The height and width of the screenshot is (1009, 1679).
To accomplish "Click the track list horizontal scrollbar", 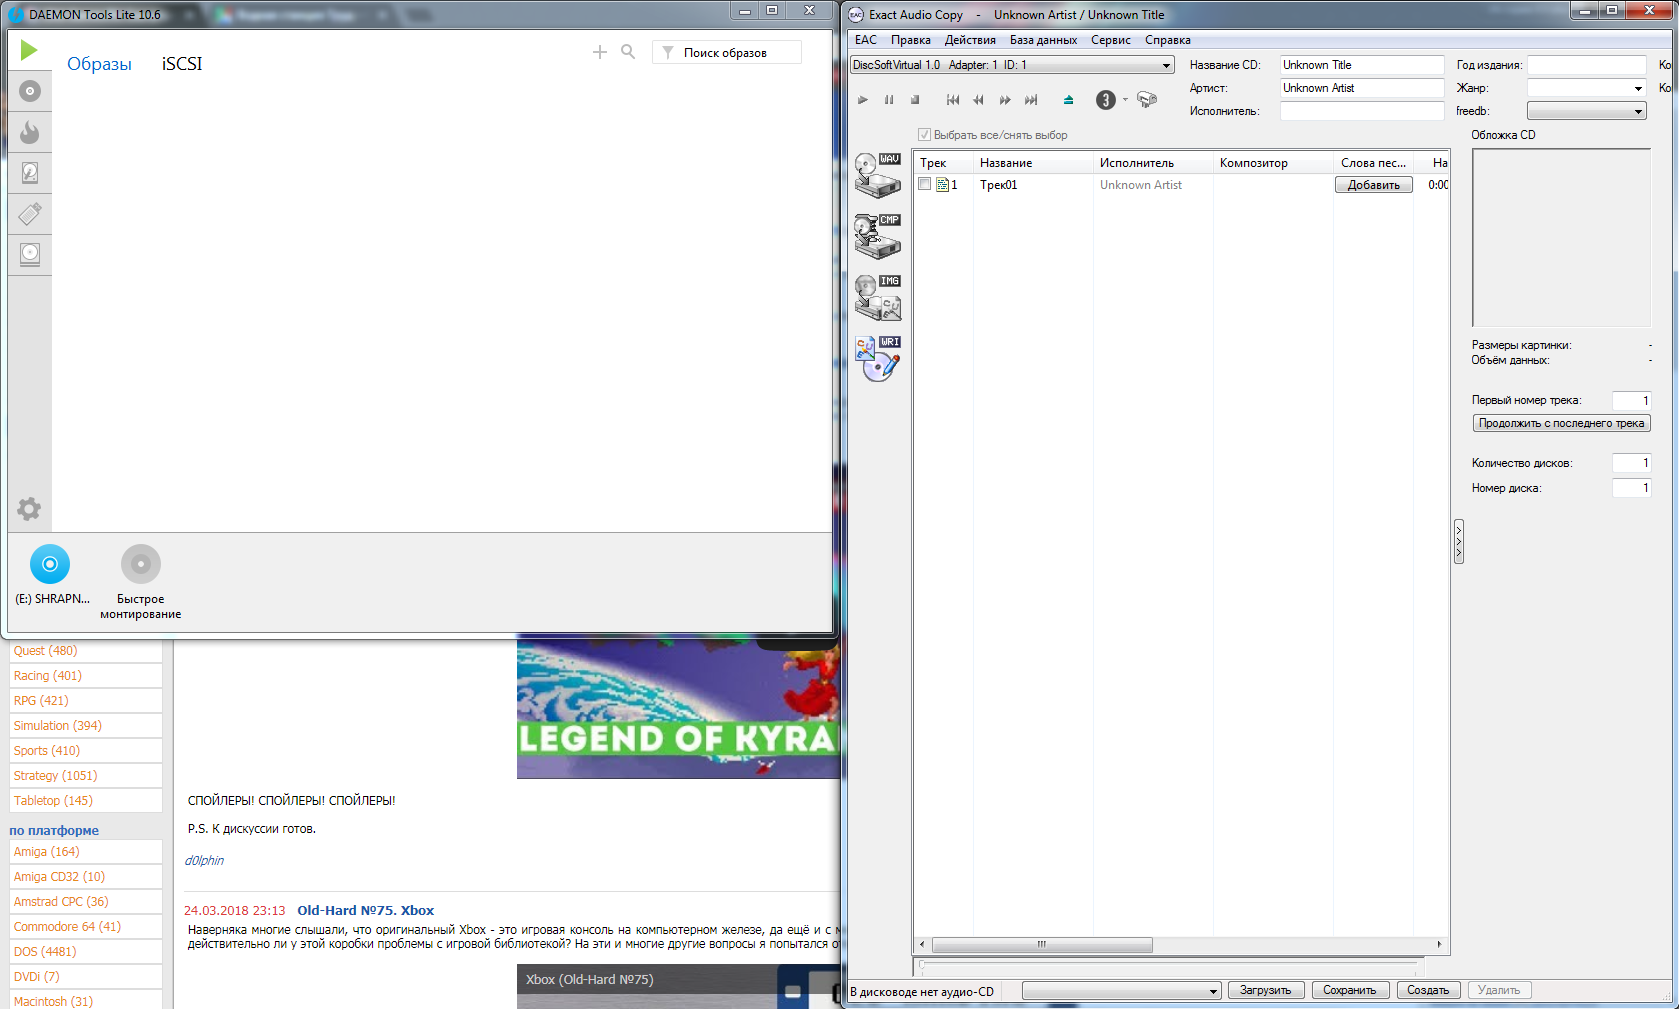I will point(1043,944).
